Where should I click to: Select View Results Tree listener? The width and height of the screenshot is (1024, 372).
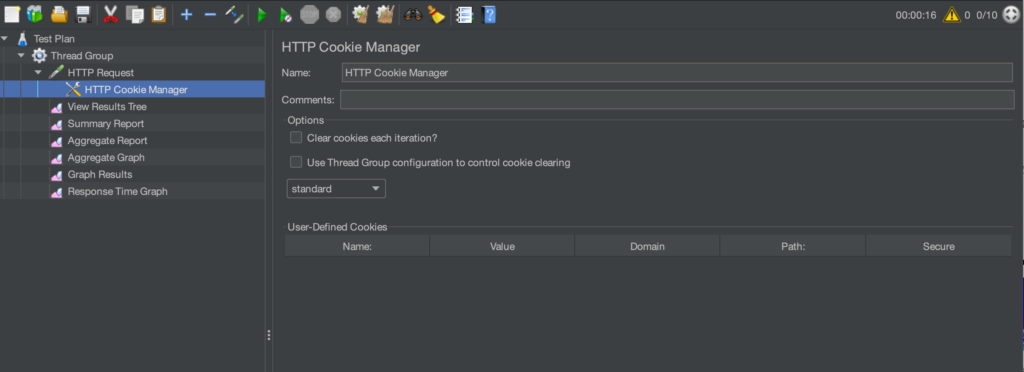click(107, 106)
